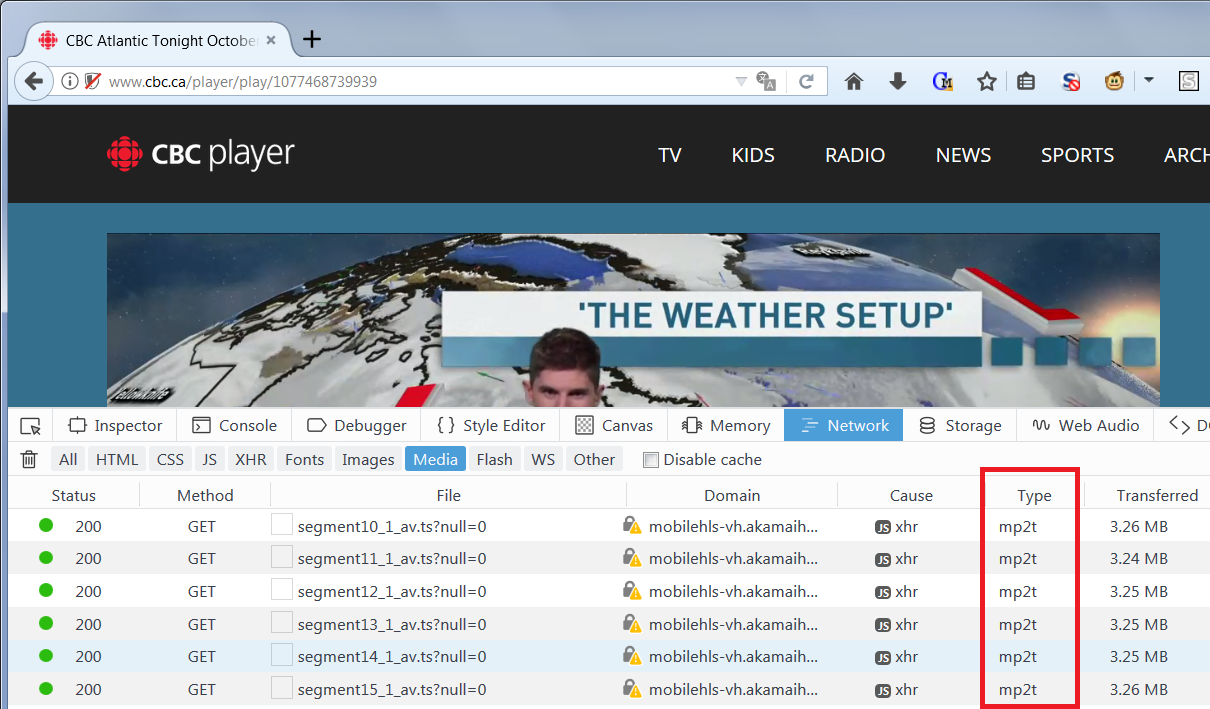1210x709 pixels.
Task: Select the segment11_1_av.ts request row
Action: click(610, 559)
